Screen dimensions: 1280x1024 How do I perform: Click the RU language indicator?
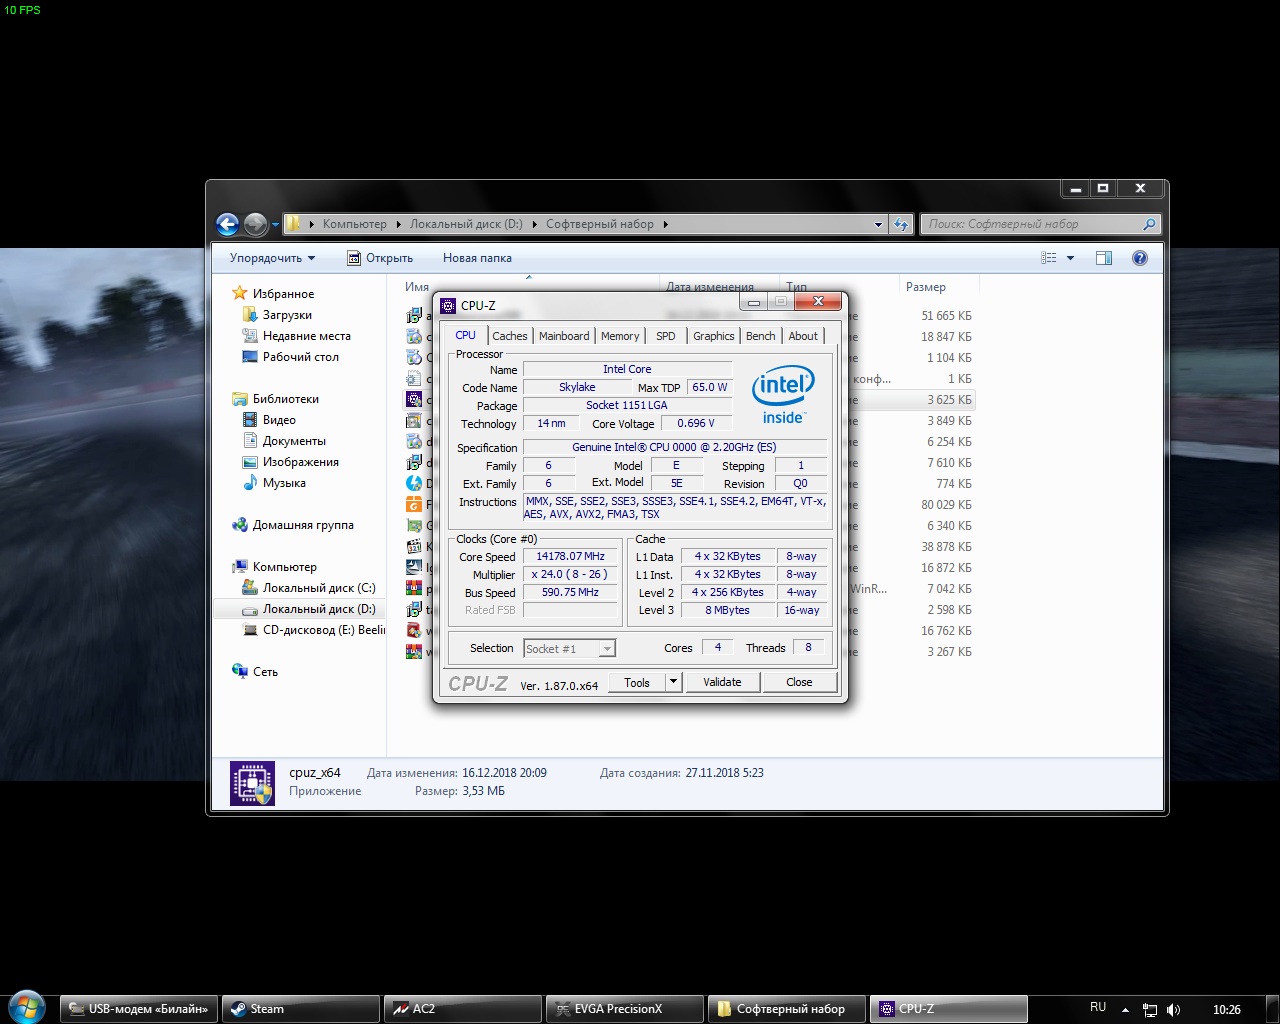1098,1007
